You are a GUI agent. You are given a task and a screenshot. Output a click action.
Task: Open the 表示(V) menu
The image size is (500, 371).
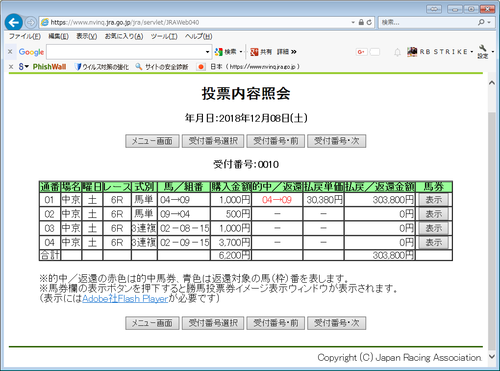coord(87,36)
